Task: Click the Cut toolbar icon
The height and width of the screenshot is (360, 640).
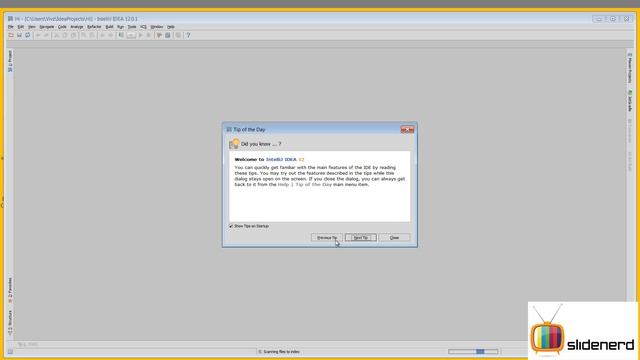Action: point(57,36)
